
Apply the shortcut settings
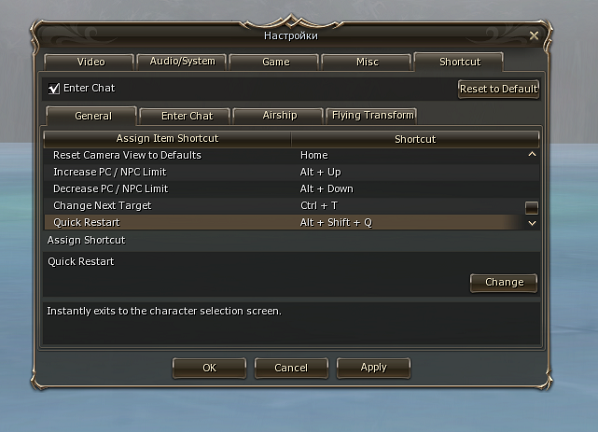374,368
